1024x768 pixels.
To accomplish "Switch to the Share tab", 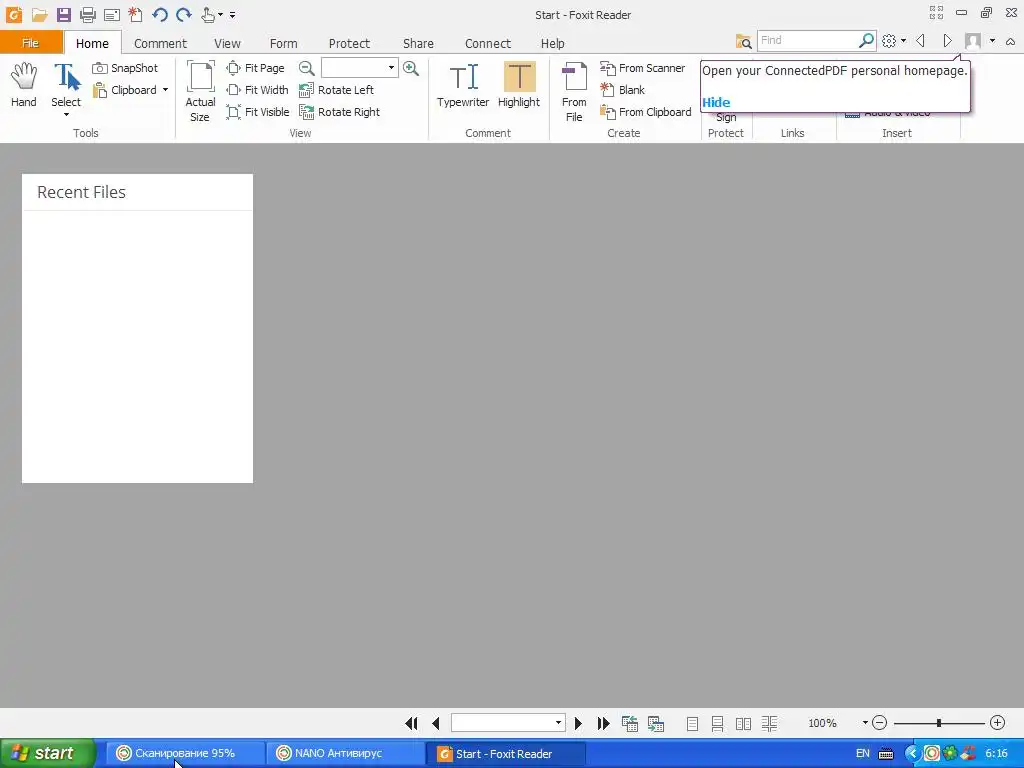I will [418, 44].
